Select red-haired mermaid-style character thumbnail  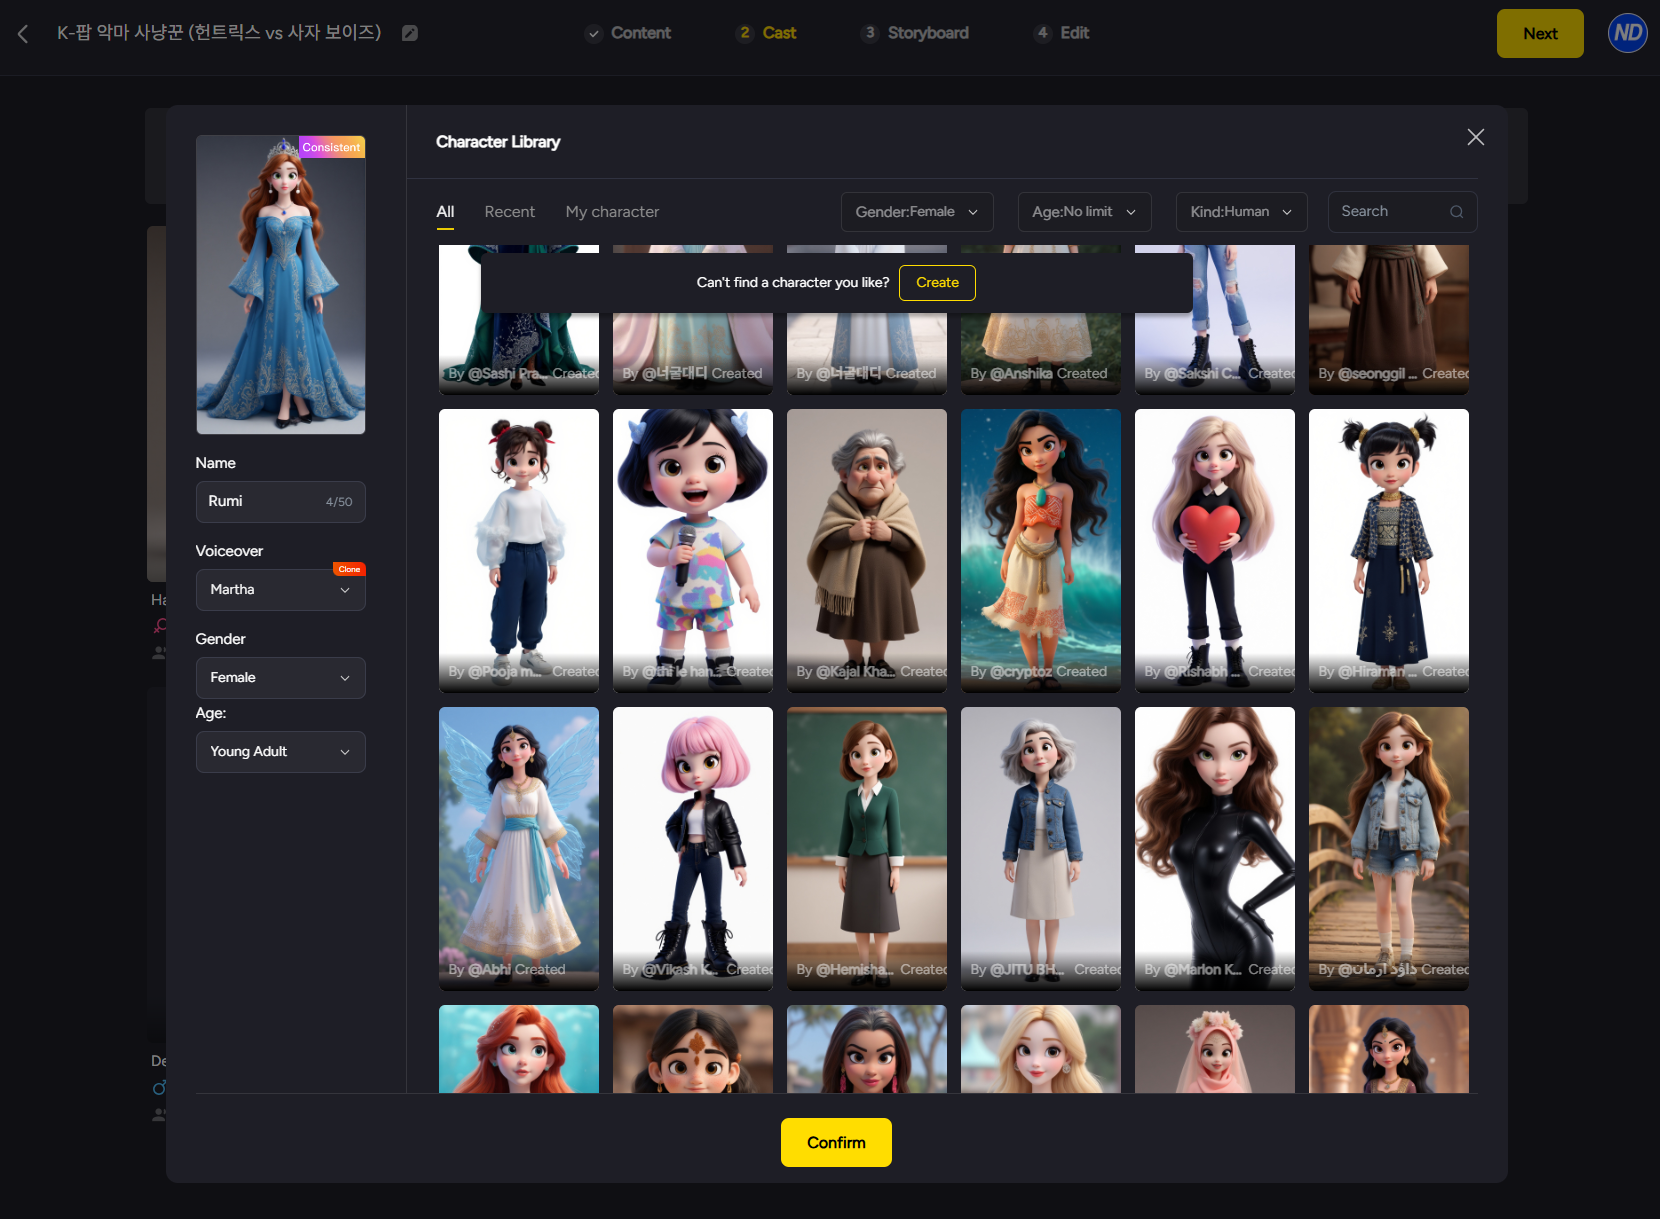(519, 1049)
